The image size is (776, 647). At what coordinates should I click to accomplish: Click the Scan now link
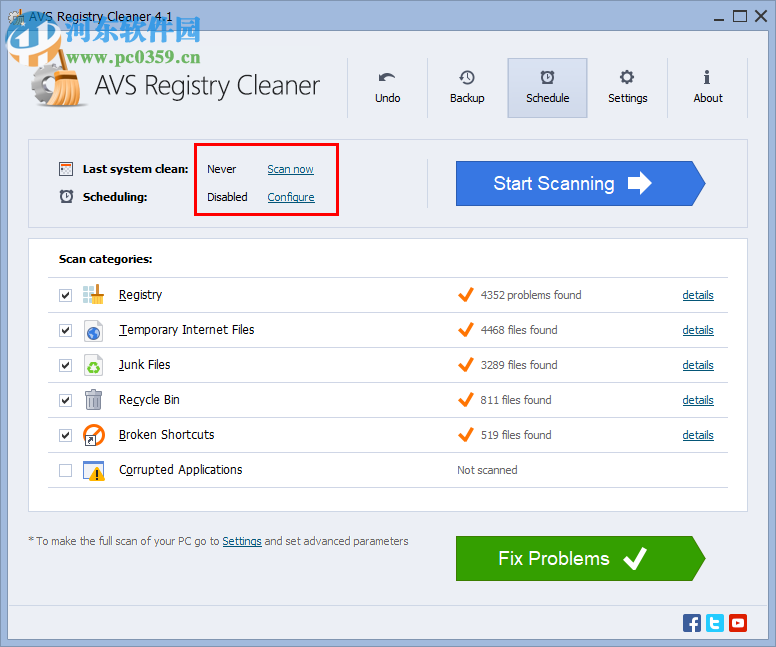[x=291, y=169]
